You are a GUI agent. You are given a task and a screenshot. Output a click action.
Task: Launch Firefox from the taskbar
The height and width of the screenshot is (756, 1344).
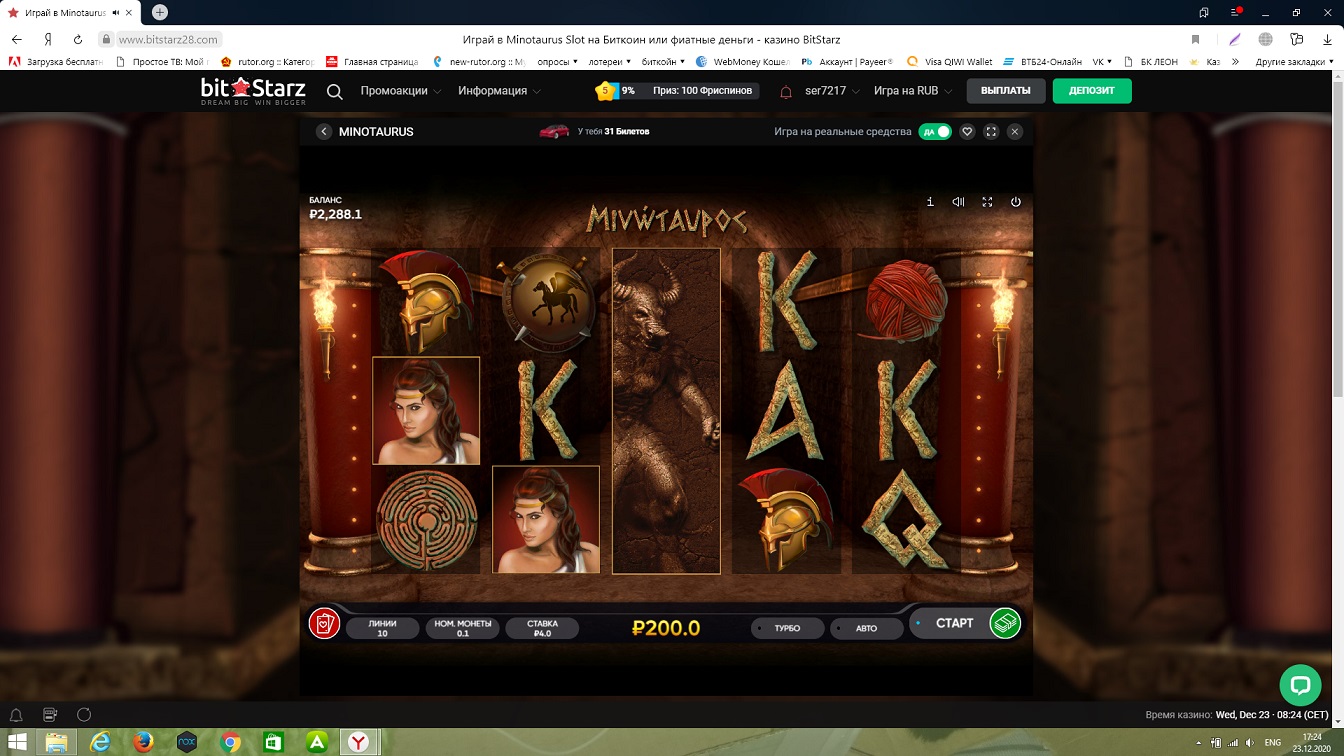pyautogui.click(x=143, y=742)
